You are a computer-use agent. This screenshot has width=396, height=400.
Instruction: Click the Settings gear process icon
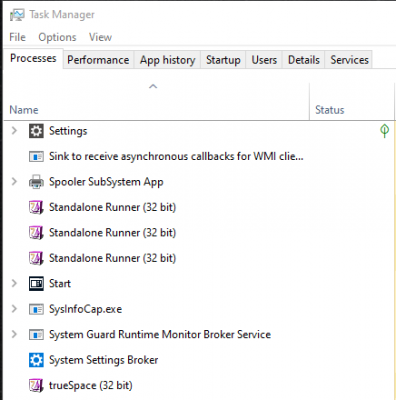click(x=36, y=131)
